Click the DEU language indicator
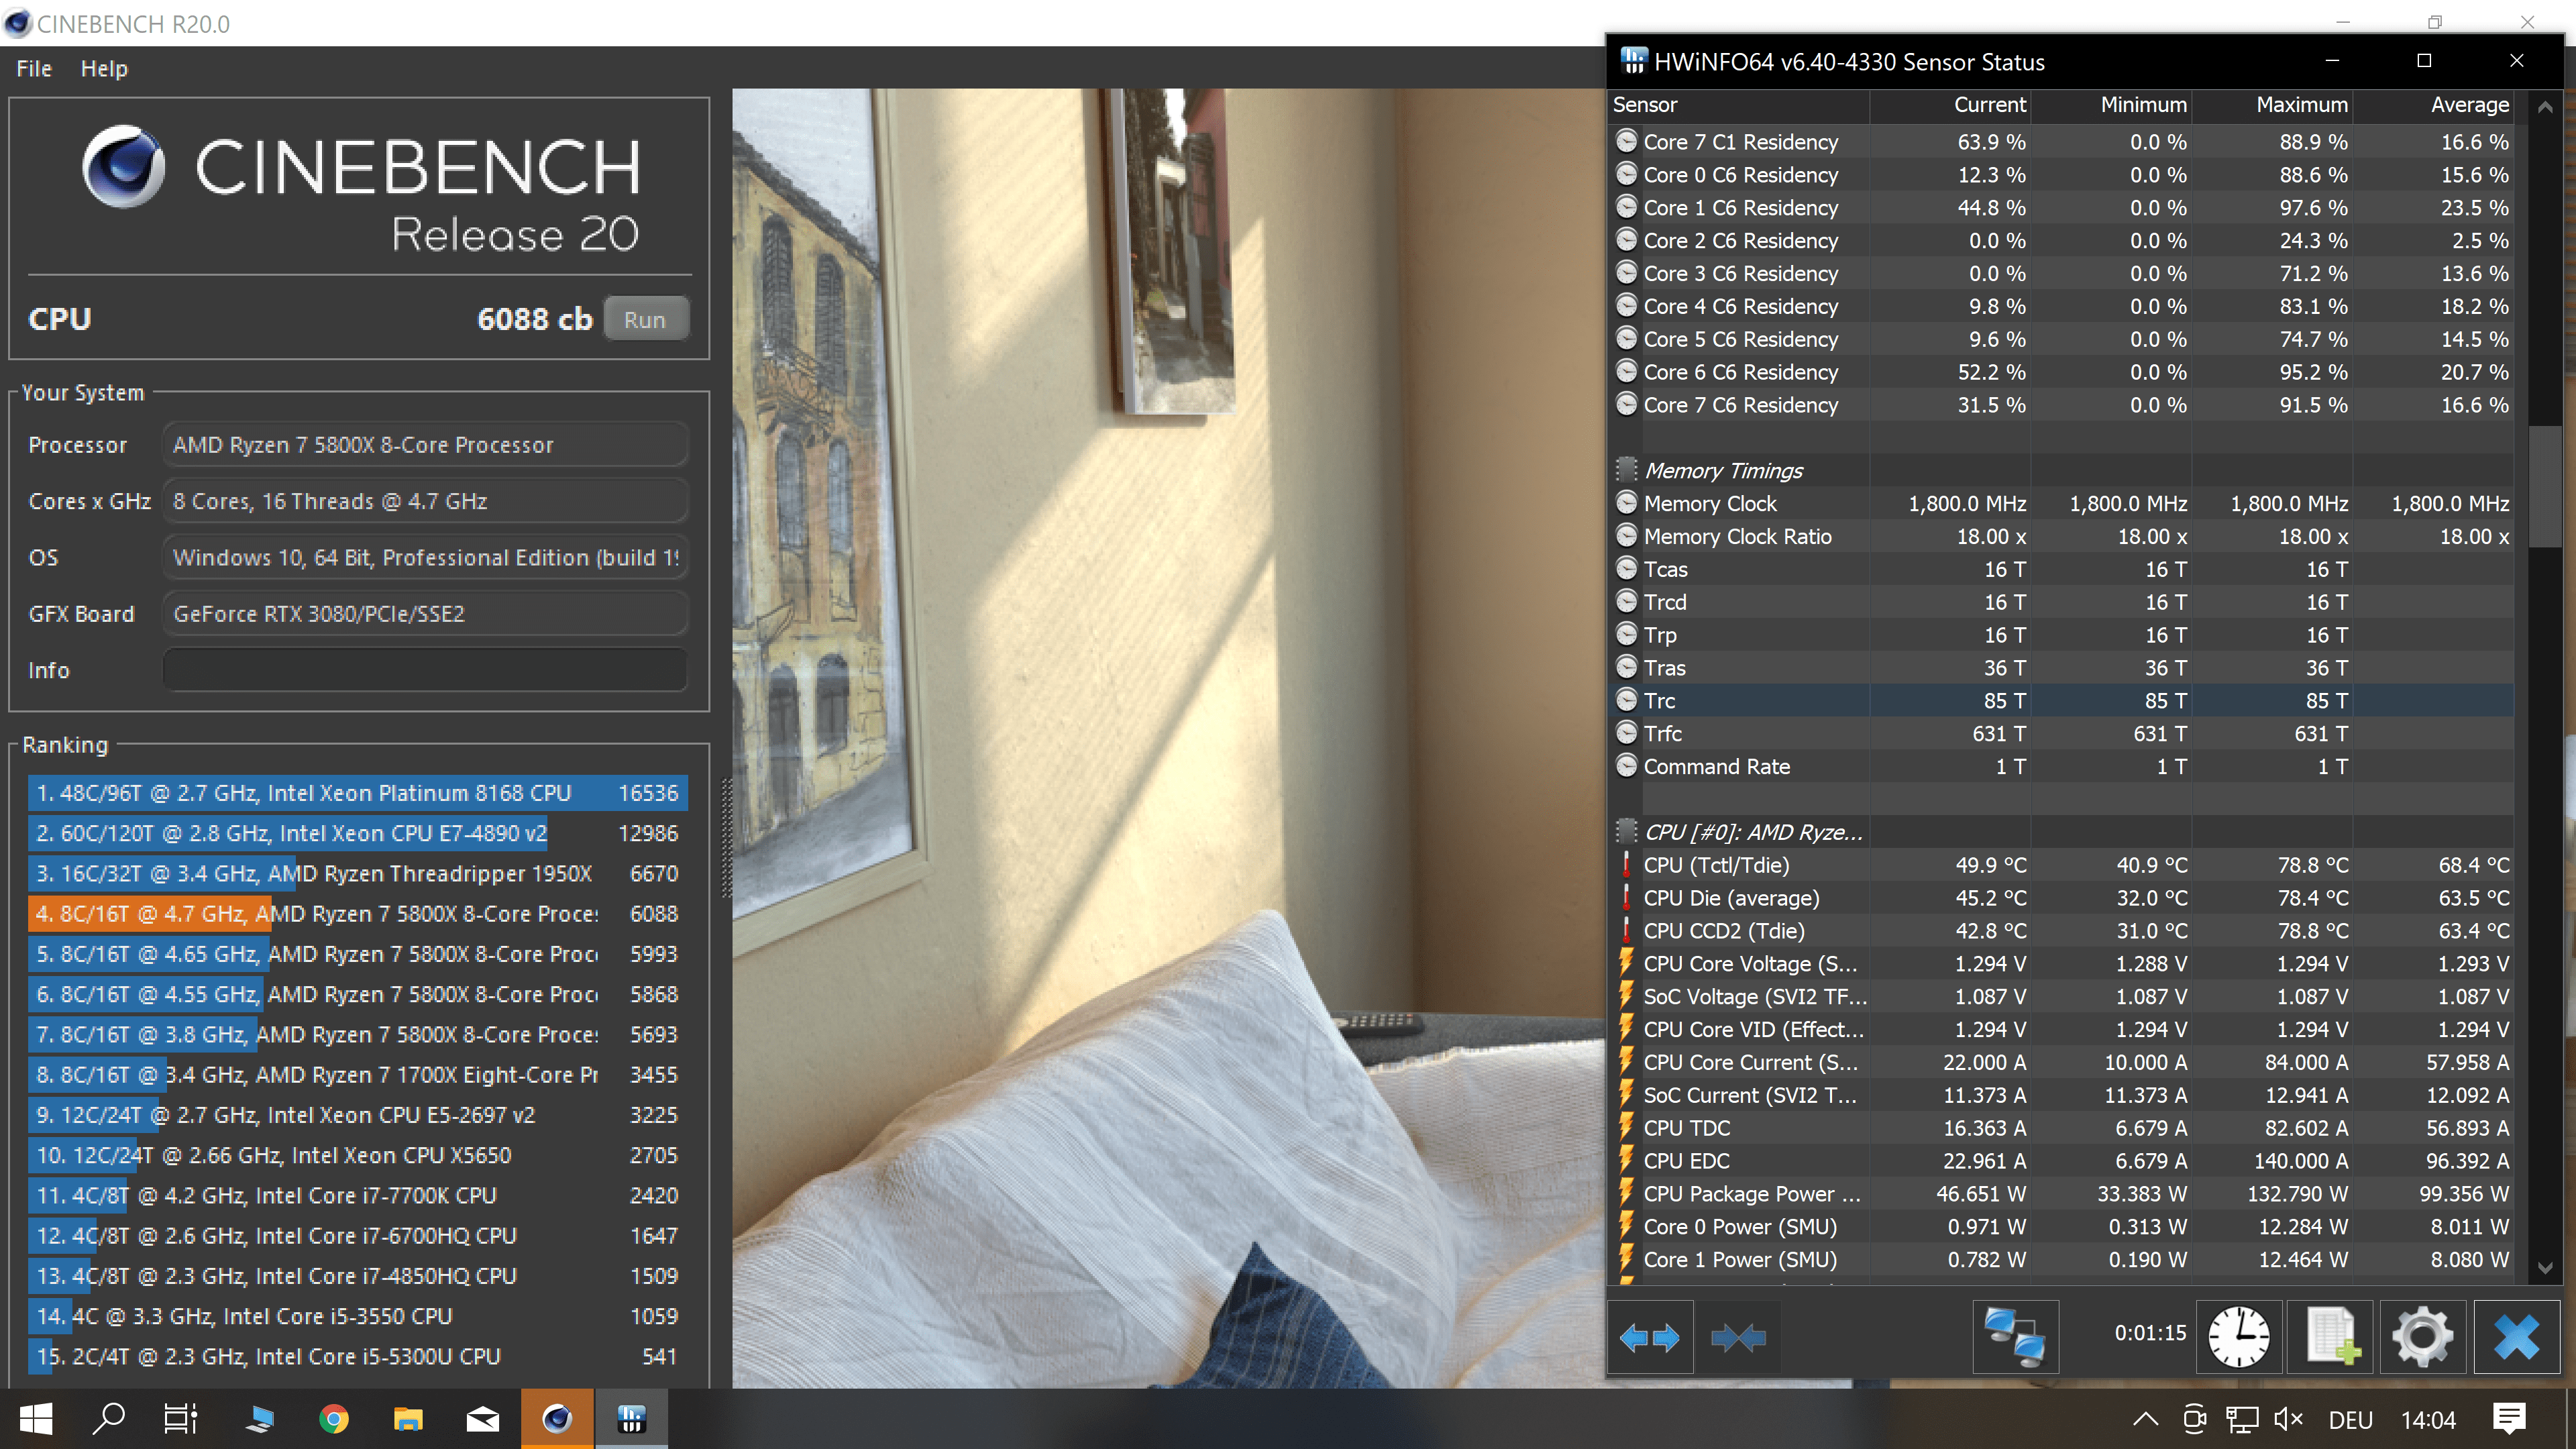Image resolution: width=2576 pixels, height=1449 pixels. coord(2350,1420)
